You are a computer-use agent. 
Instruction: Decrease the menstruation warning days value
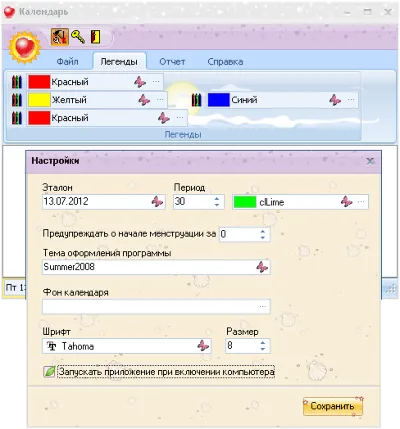(x=263, y=237)
